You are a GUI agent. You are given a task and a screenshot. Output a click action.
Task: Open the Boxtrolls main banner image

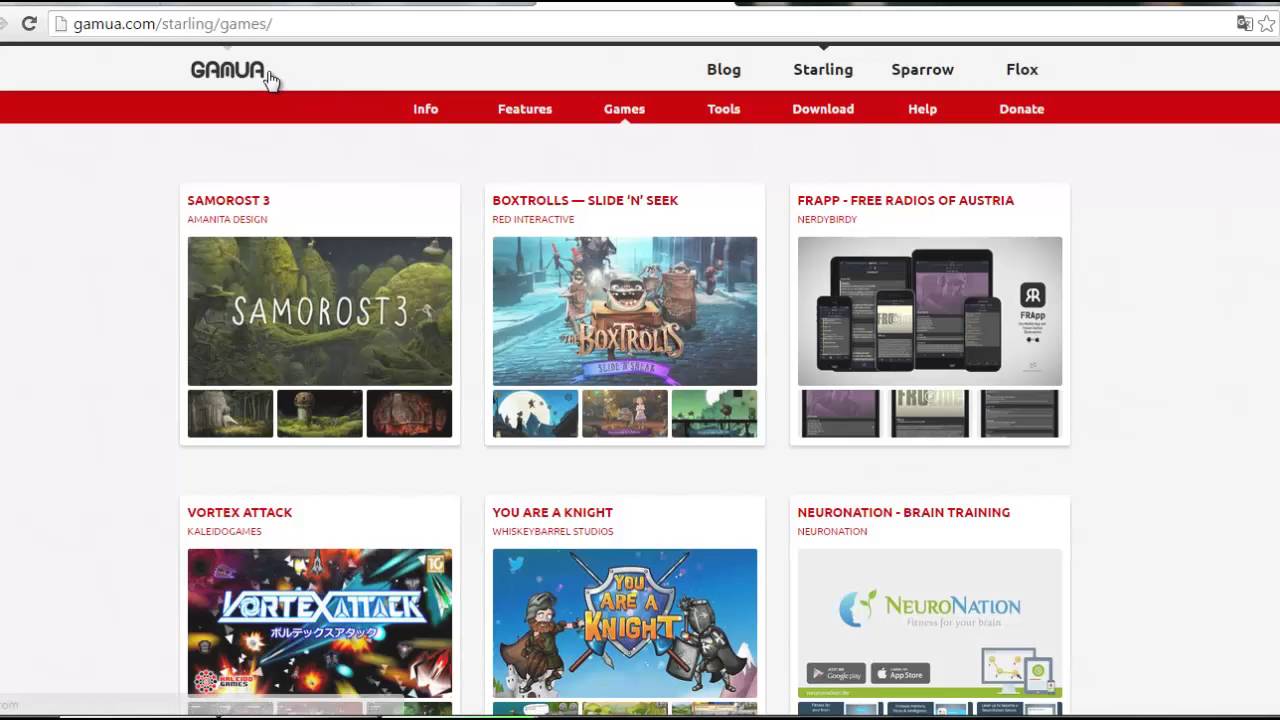625,311
